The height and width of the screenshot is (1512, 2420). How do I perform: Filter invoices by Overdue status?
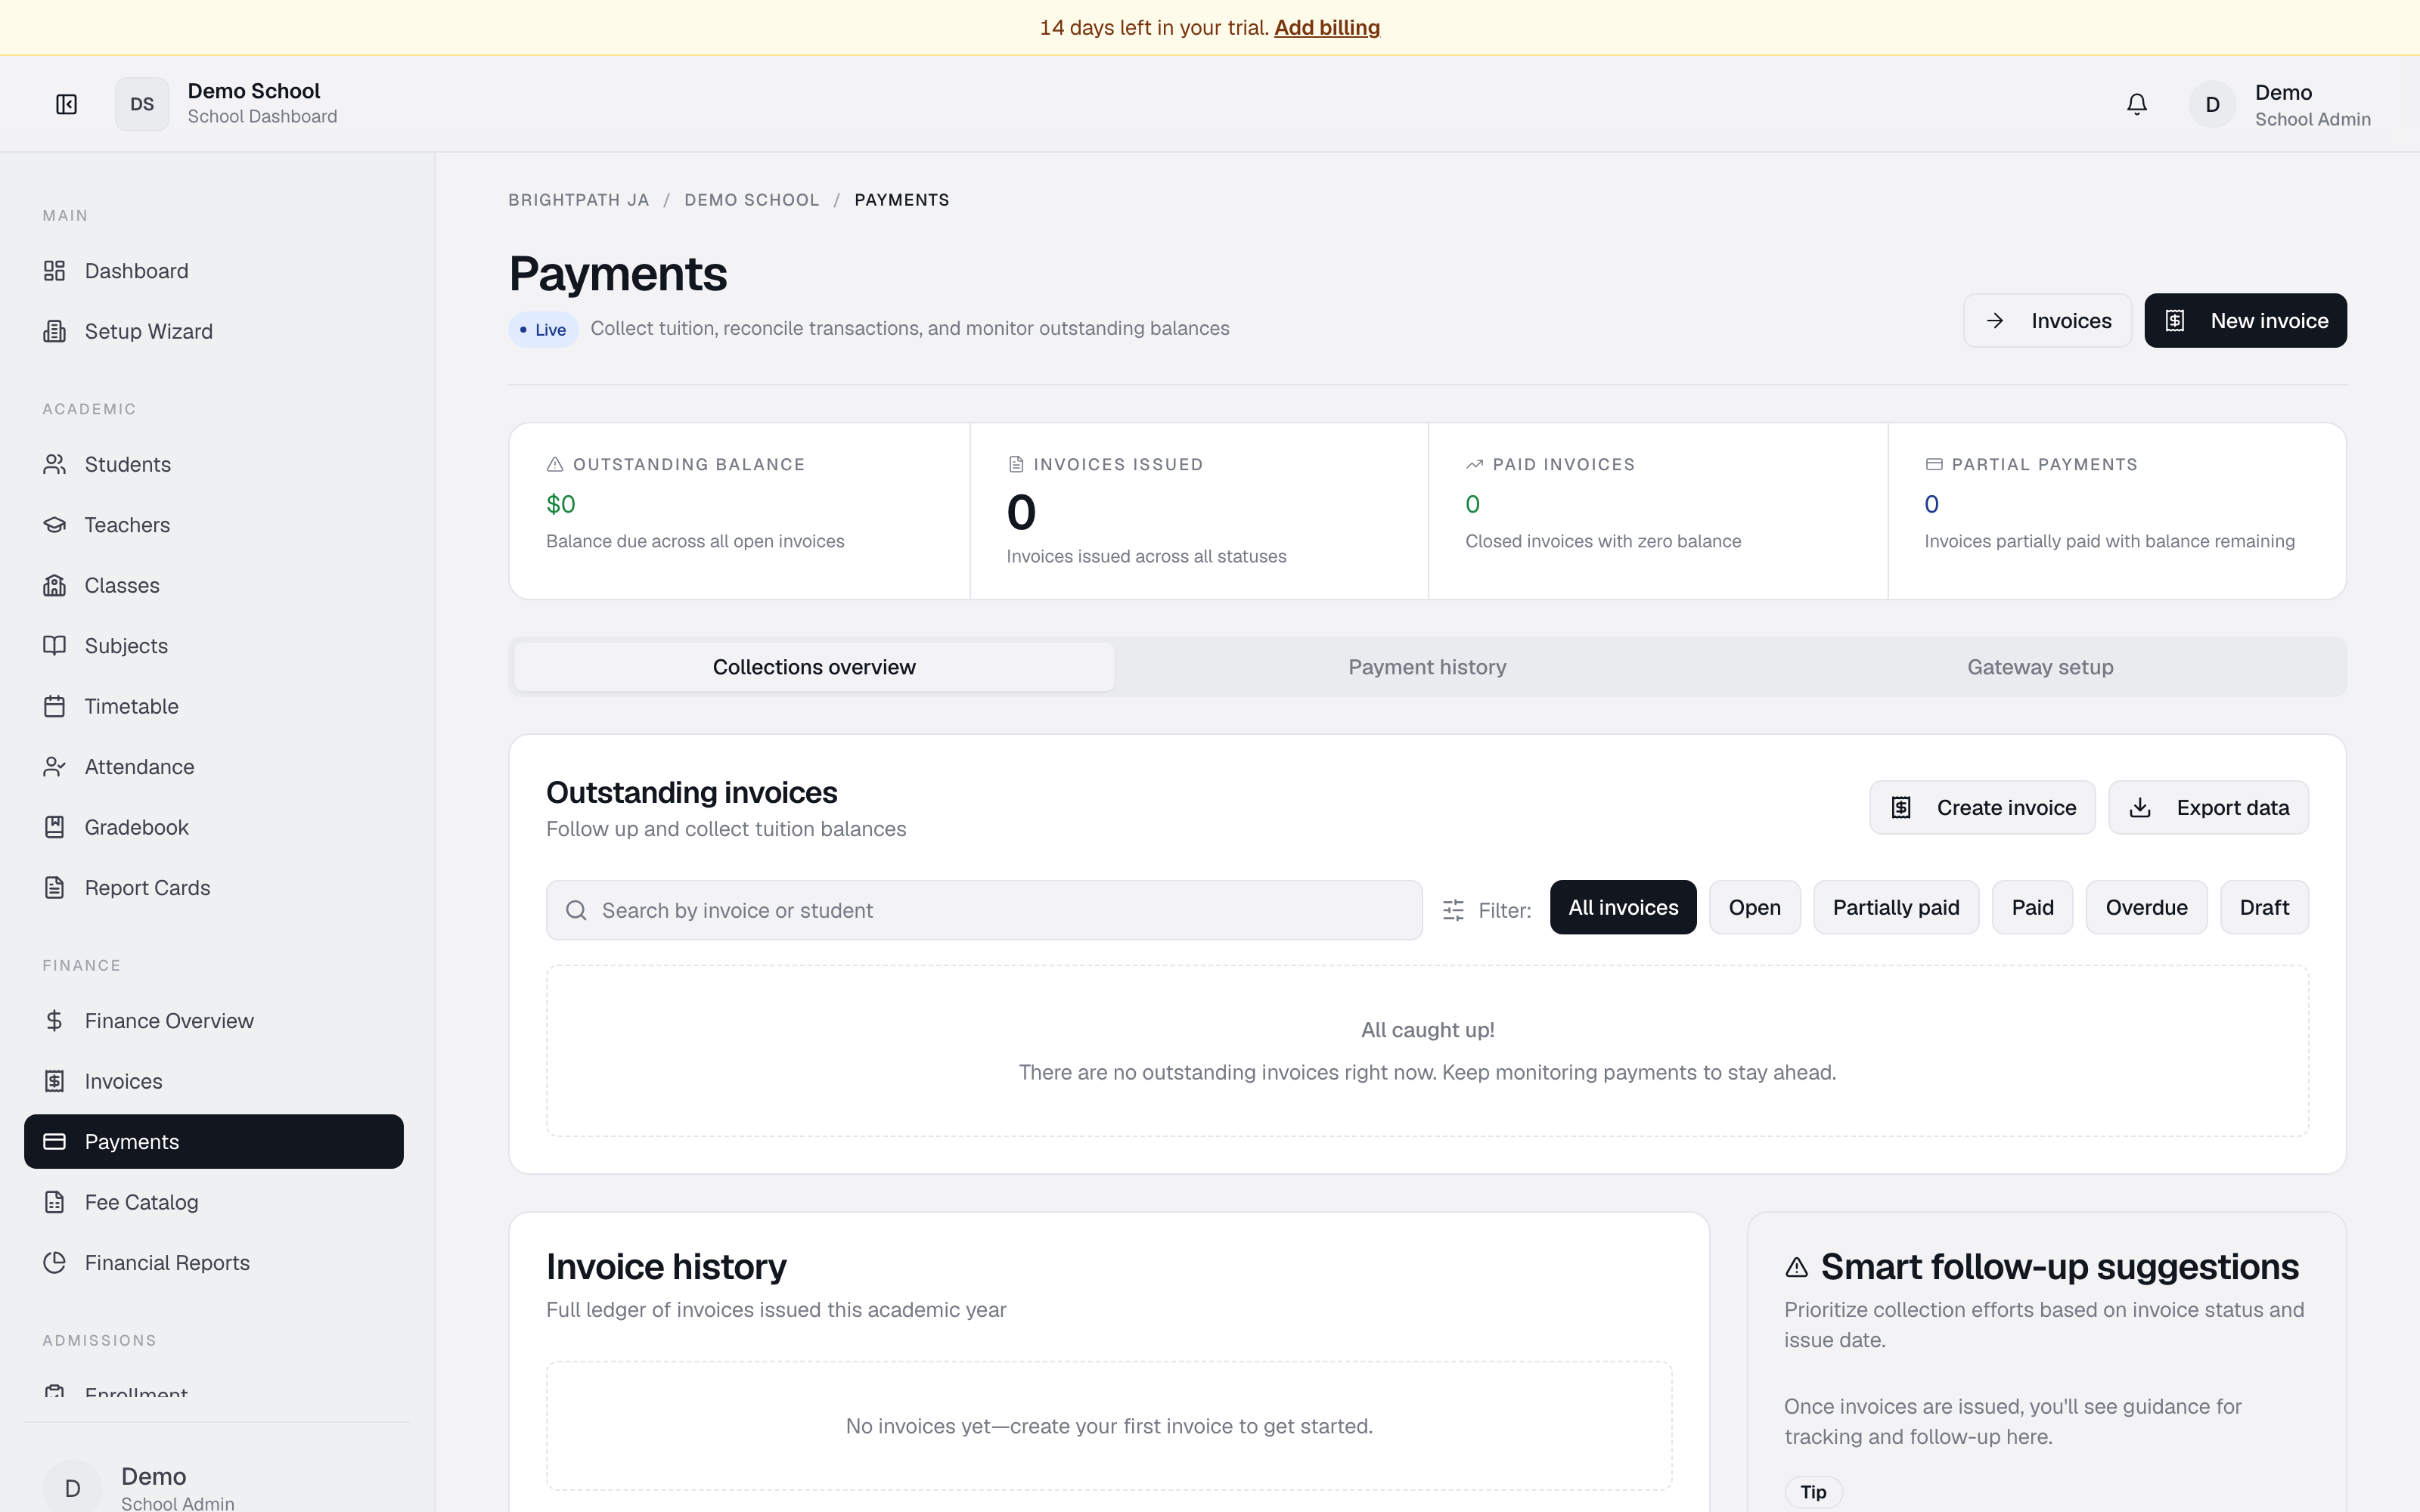(2146, 907)
